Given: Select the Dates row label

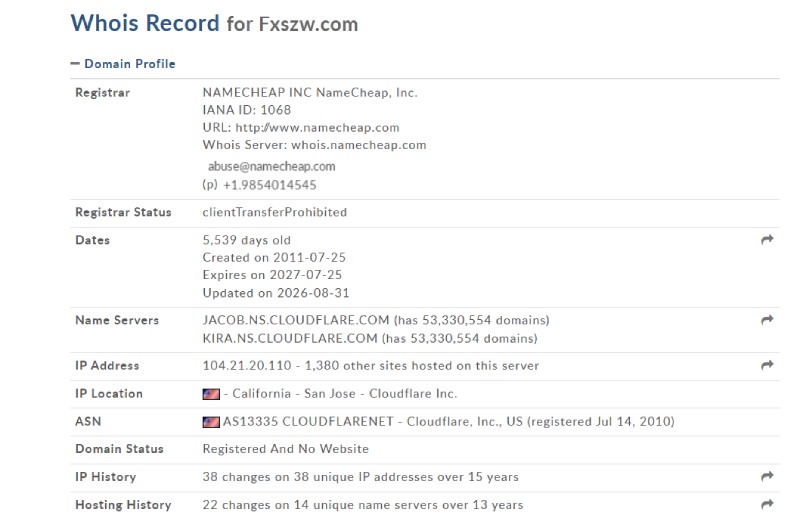Looking at the screenshot, I should click(x=92, y=240).
